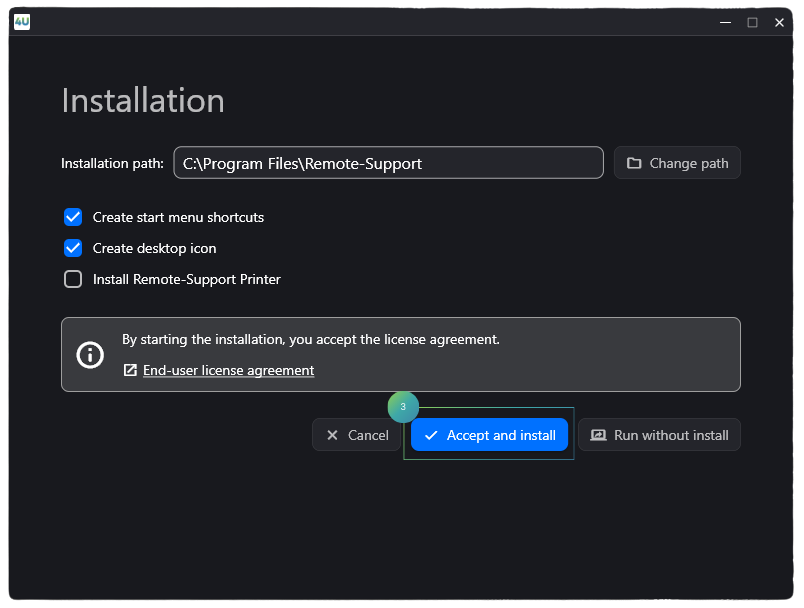Maximize the installer window
Image resolution: width=804 pixels, height=608 pixels.
pyautogui.click(x=752, y=22)
